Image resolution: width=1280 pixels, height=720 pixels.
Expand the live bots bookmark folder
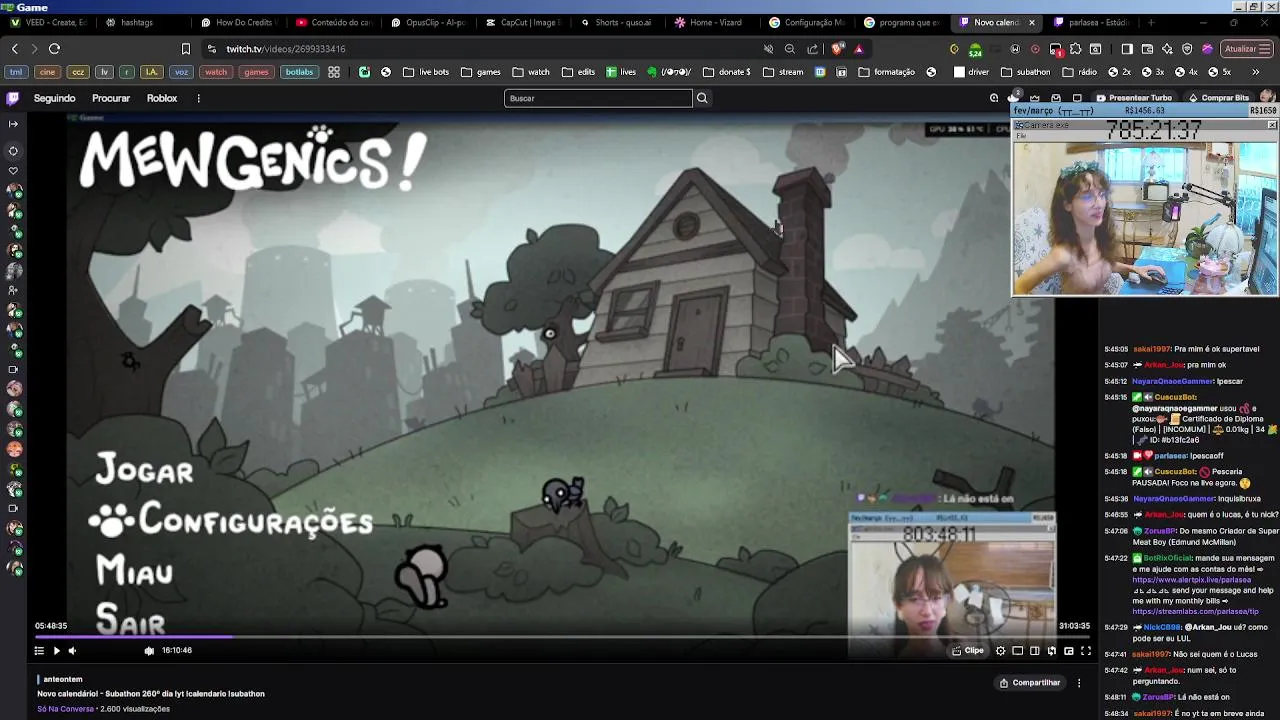point(426,72)
